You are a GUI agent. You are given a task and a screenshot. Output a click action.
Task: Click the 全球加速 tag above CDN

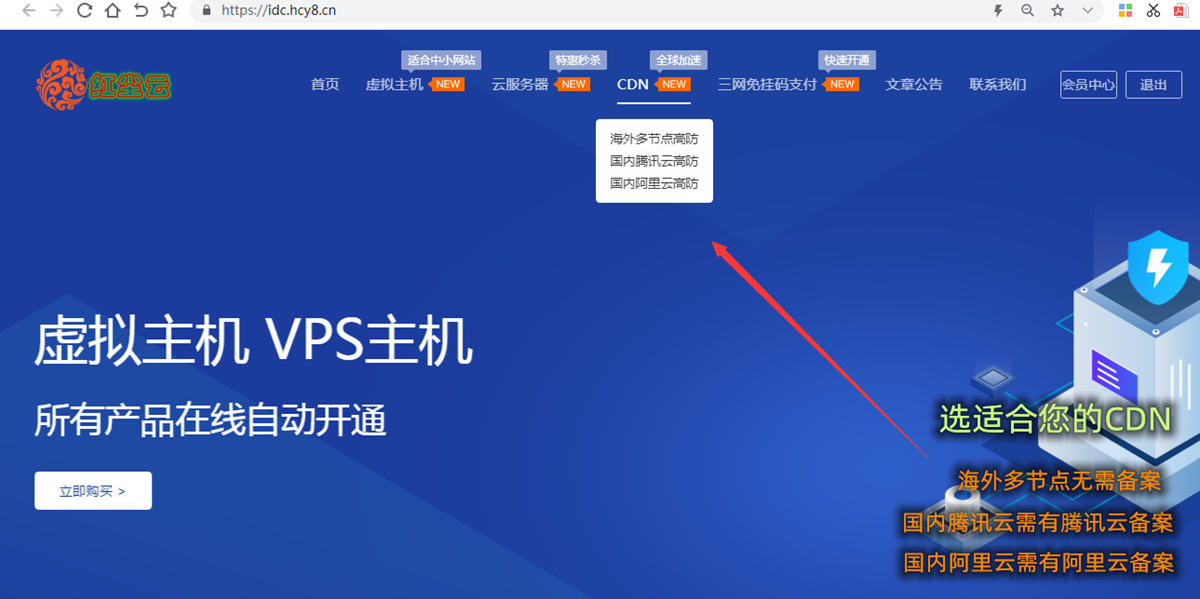[679, 60]
